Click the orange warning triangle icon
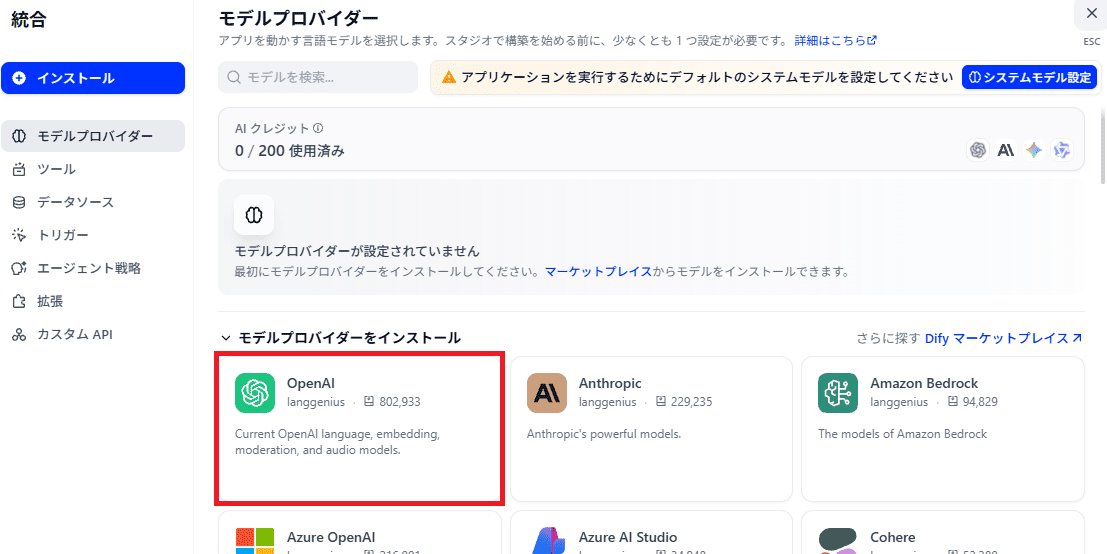 pyautogui.click(x=449, y=78)
